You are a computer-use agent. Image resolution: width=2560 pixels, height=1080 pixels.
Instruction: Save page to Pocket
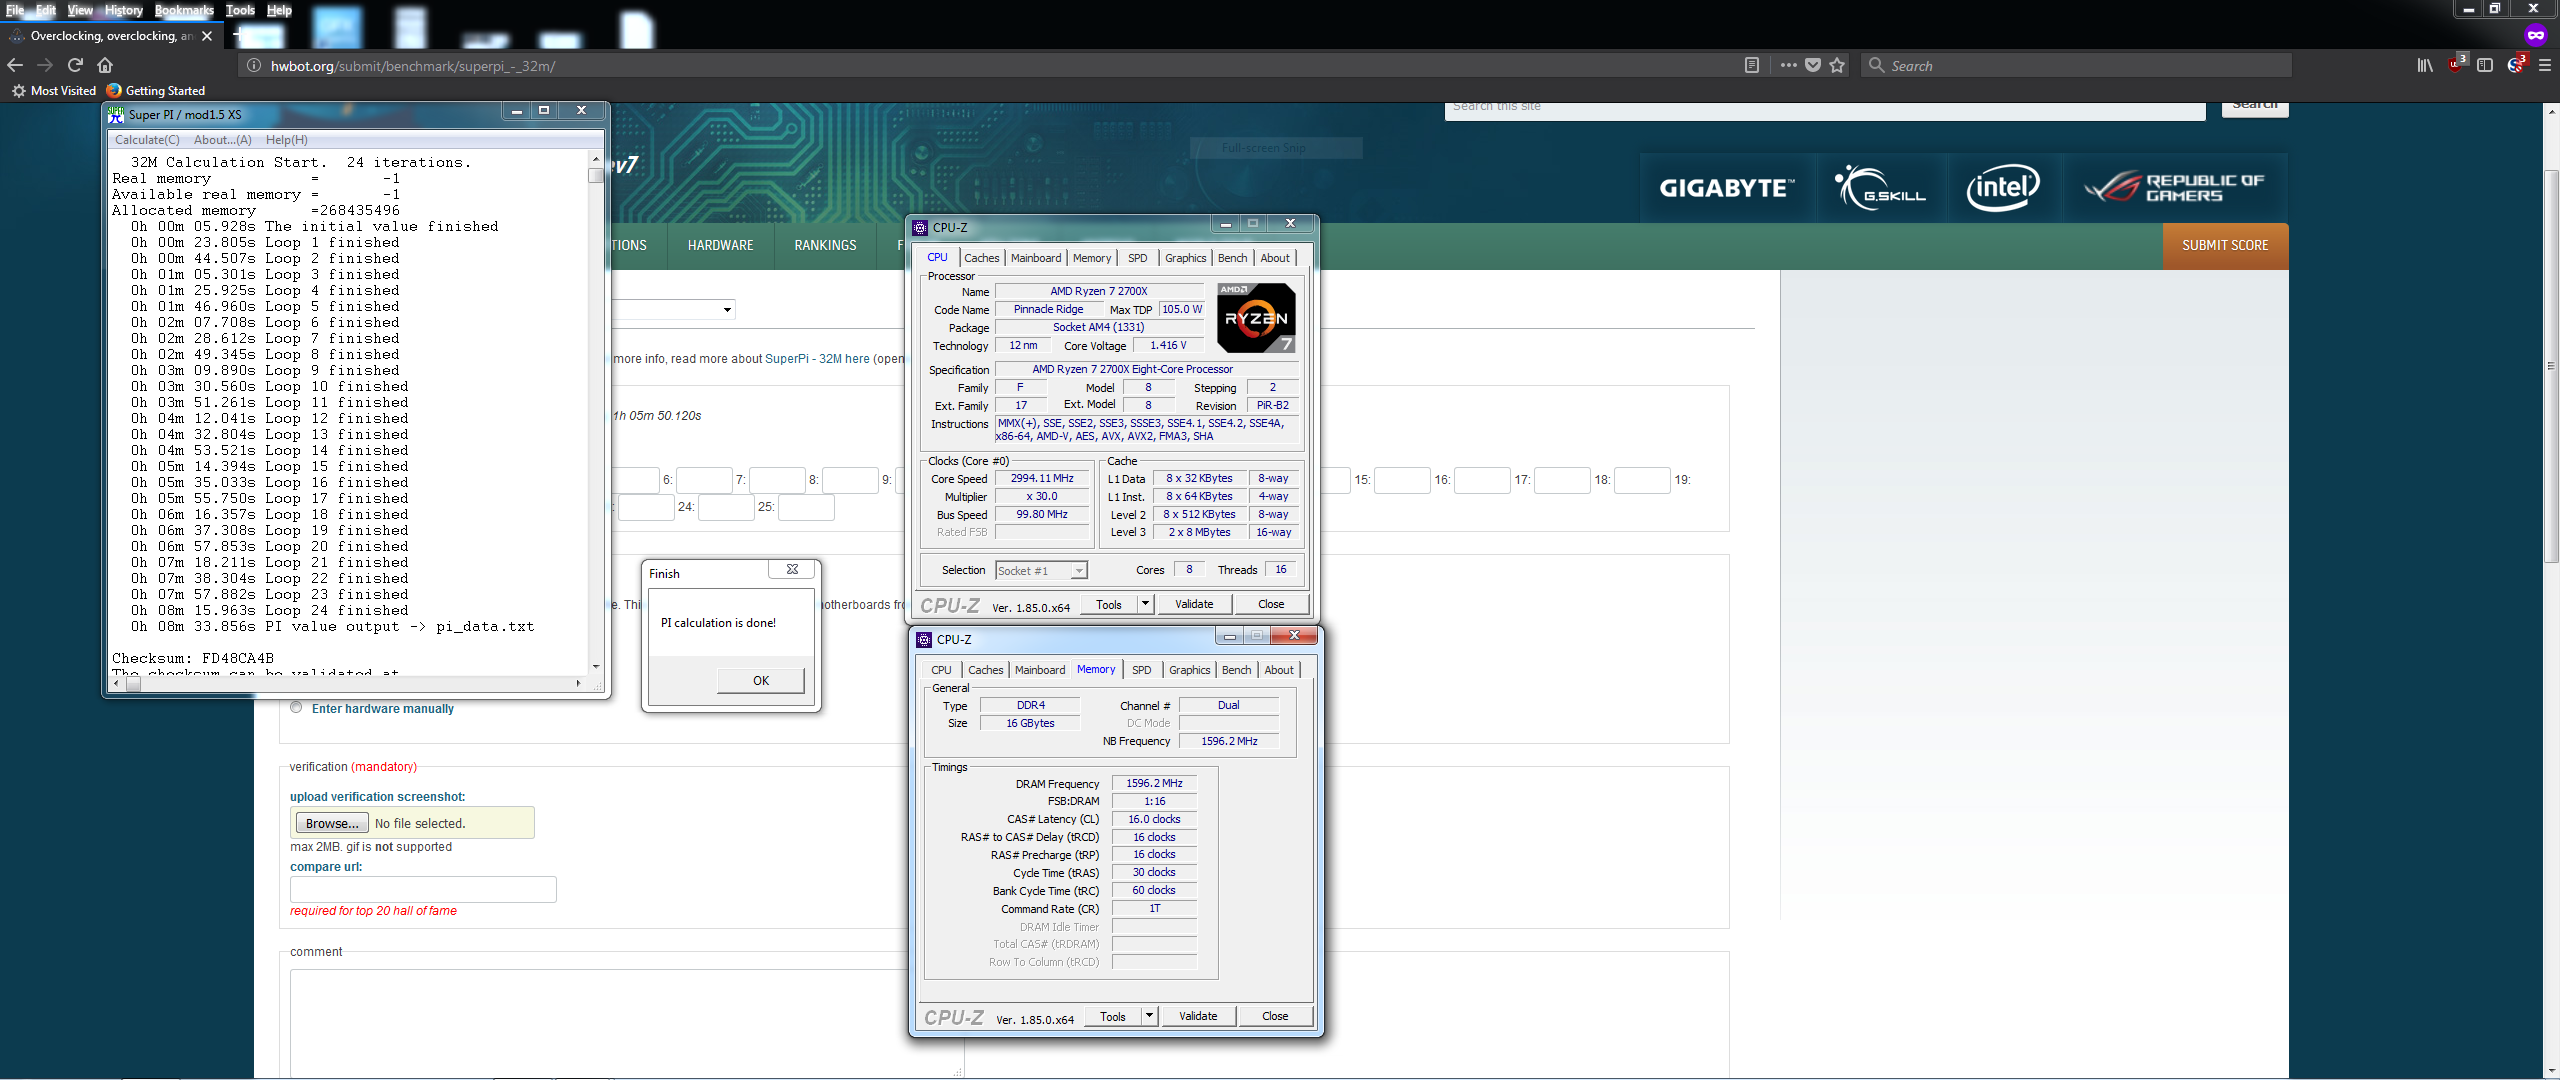tap(1813, 65)
